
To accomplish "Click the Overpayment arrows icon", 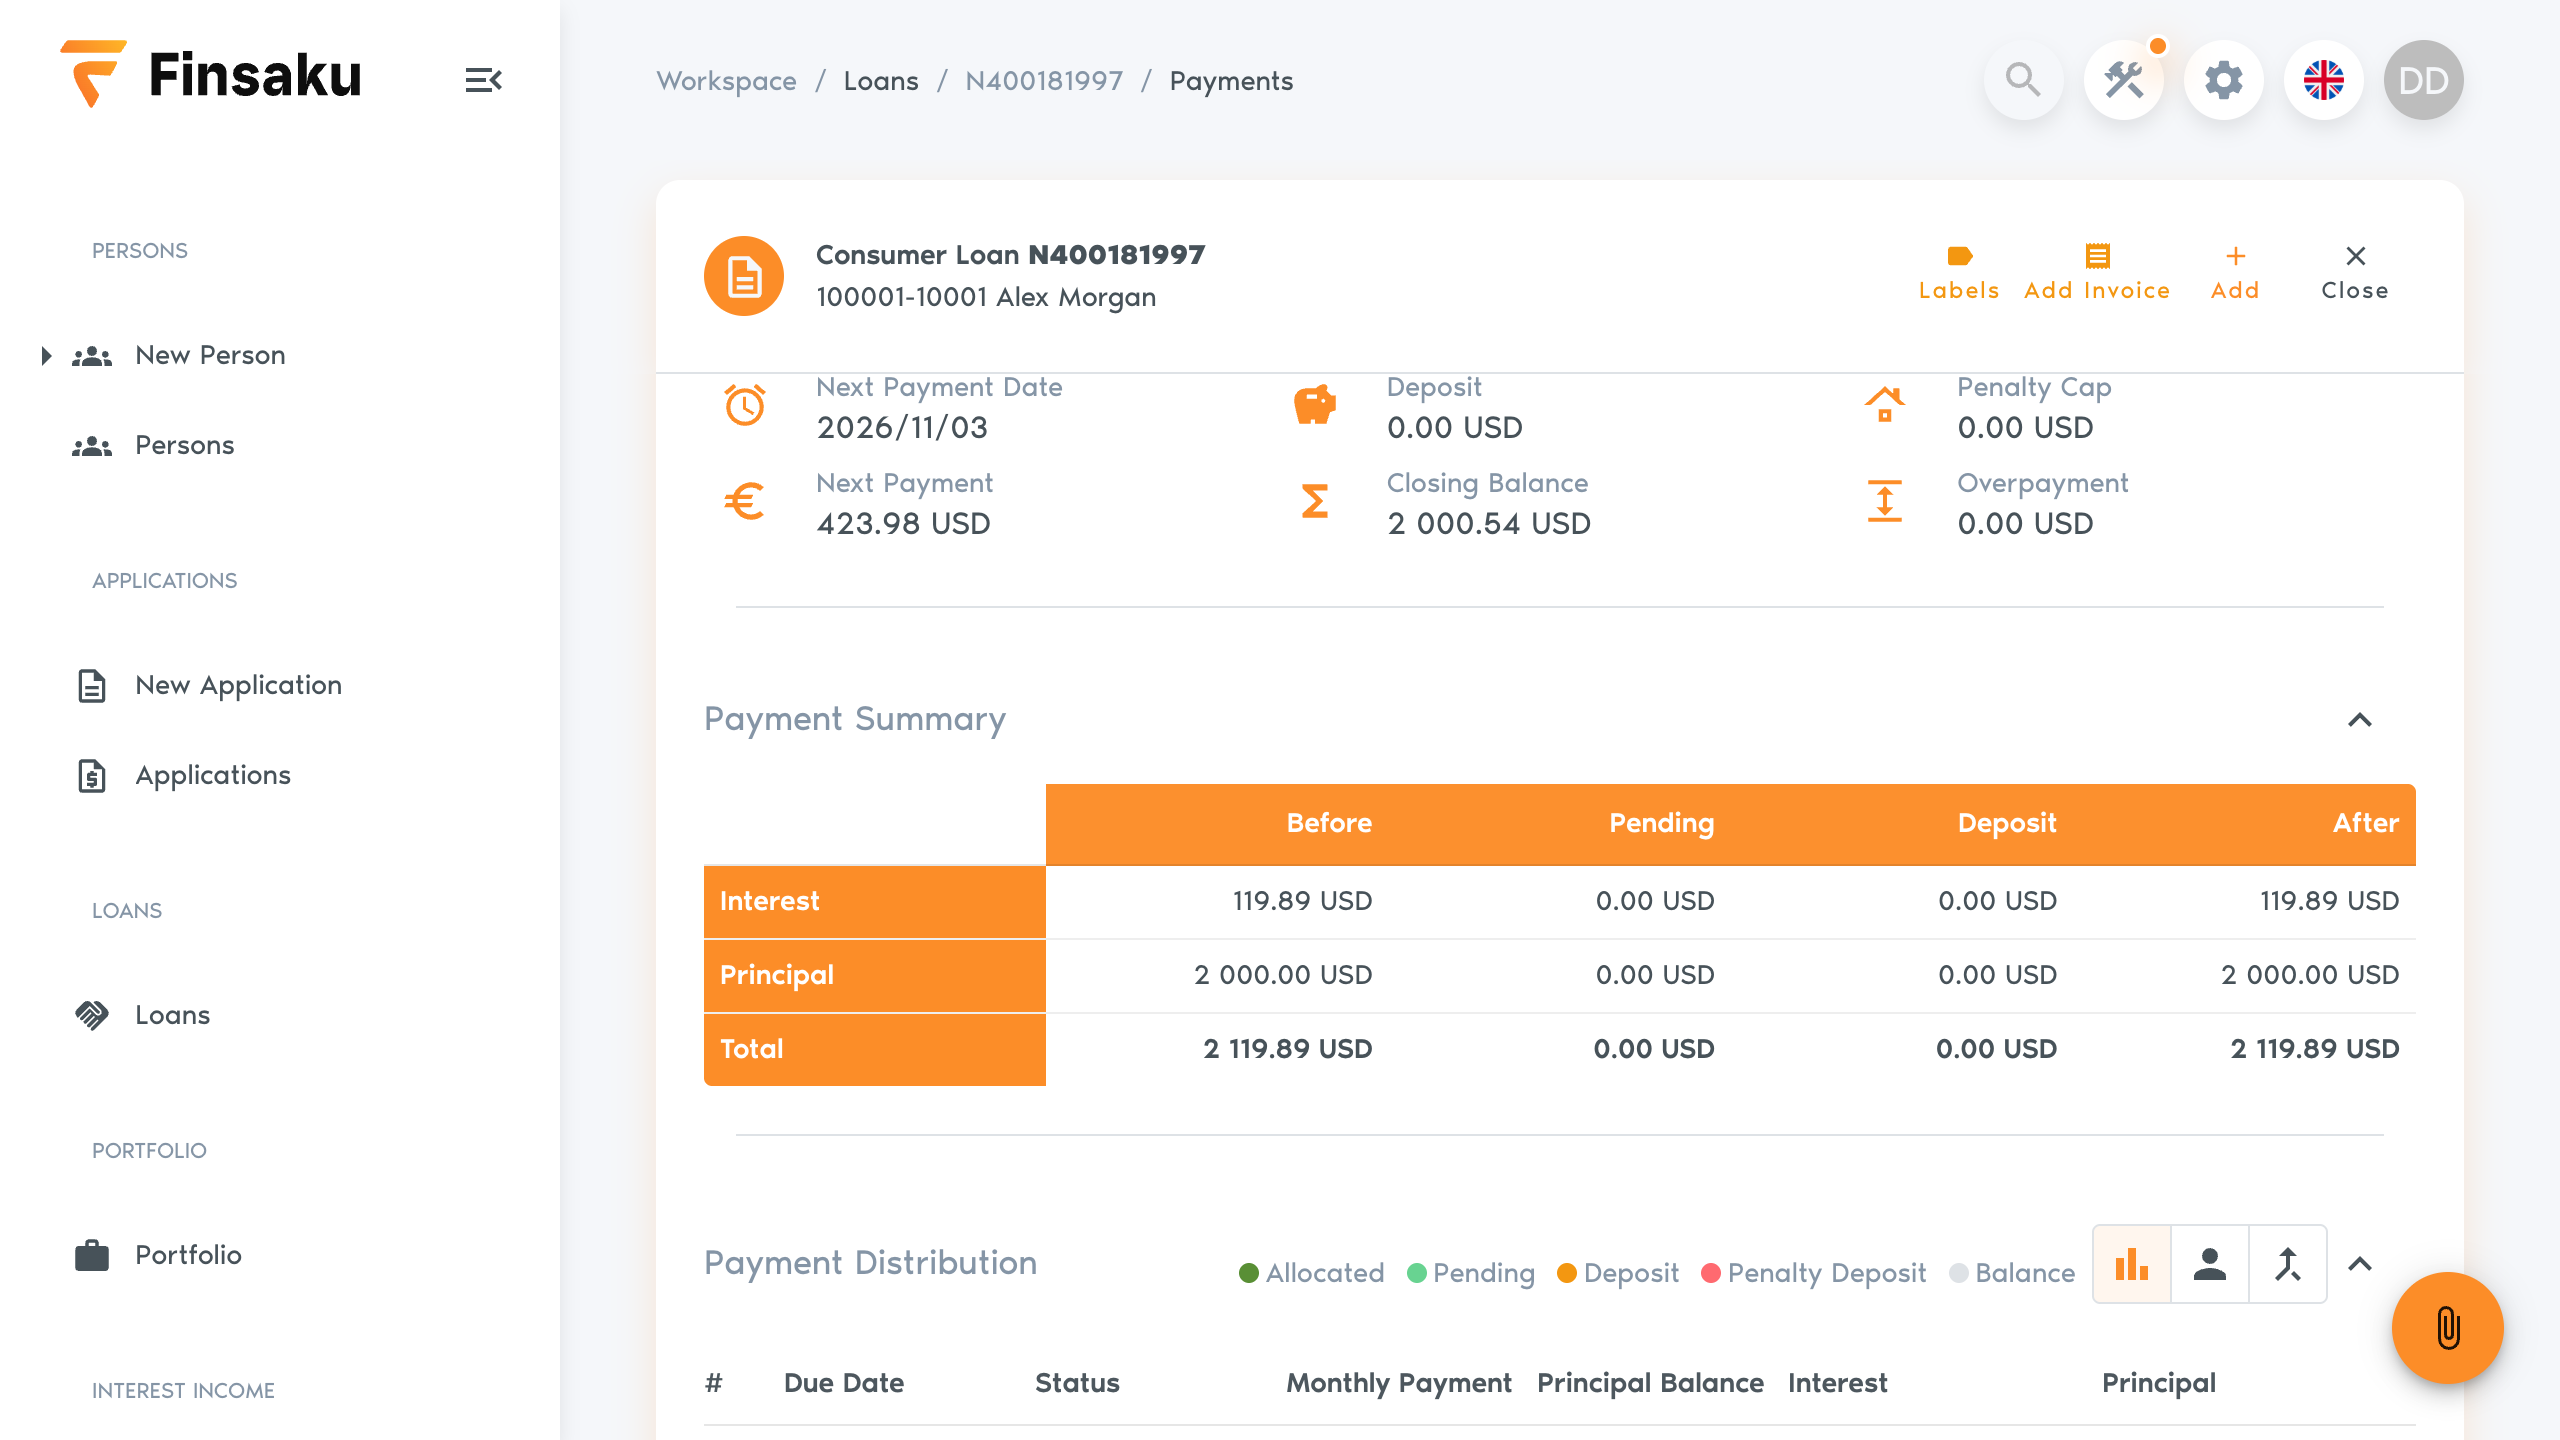I will [1885, 501].
